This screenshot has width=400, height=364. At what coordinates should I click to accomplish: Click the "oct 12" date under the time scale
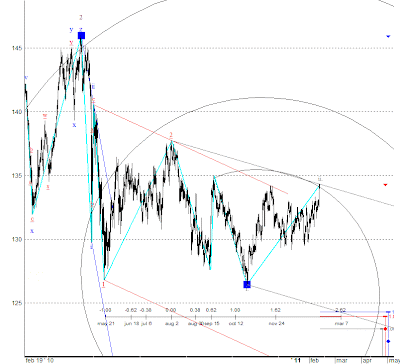pos(236,323)
